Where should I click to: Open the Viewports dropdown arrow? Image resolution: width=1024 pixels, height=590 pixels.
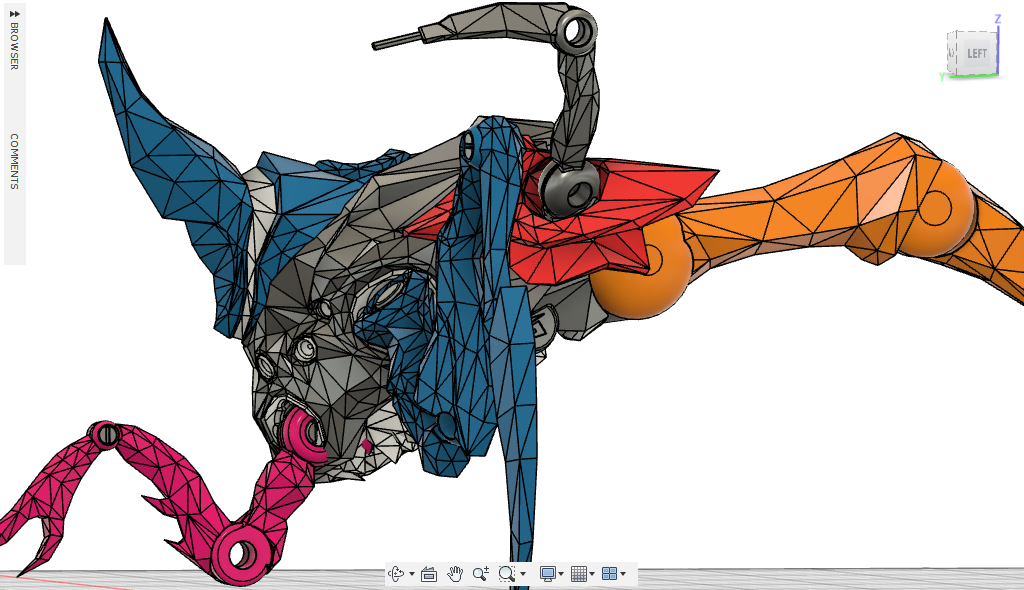click(623, 574)
